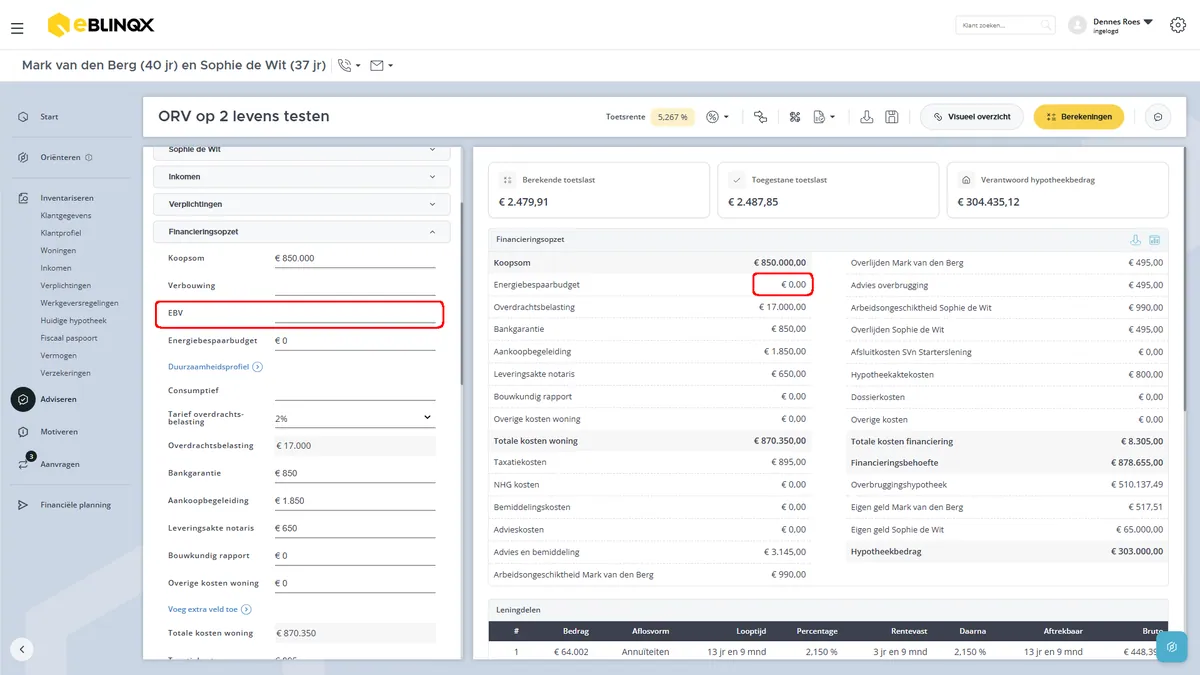The height and width of the screenshot is (675, 1200).
Task: Go to Start in the sidebar
Action: point(49,117)
